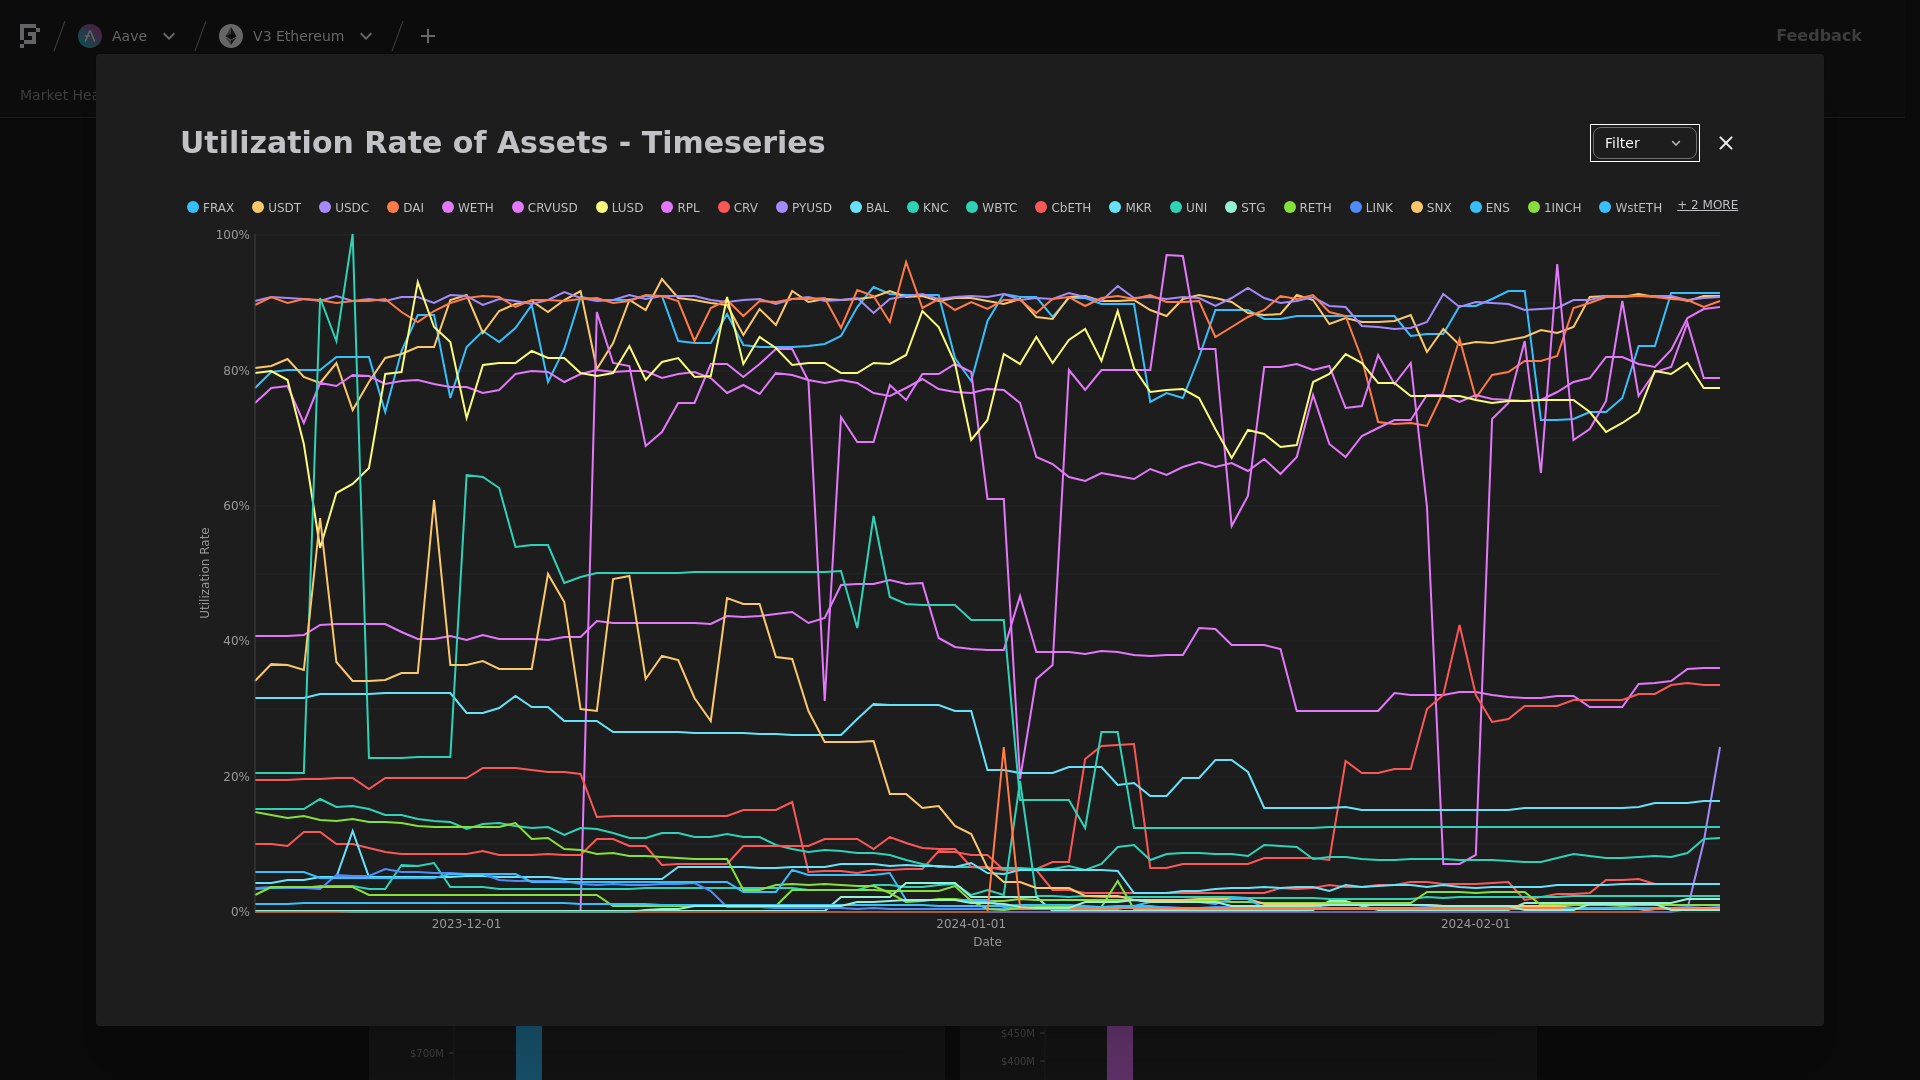The height and width of the screenshot is (1080, 1920).
Task: Click WstETH legend entry
Action: [1631, 208]
